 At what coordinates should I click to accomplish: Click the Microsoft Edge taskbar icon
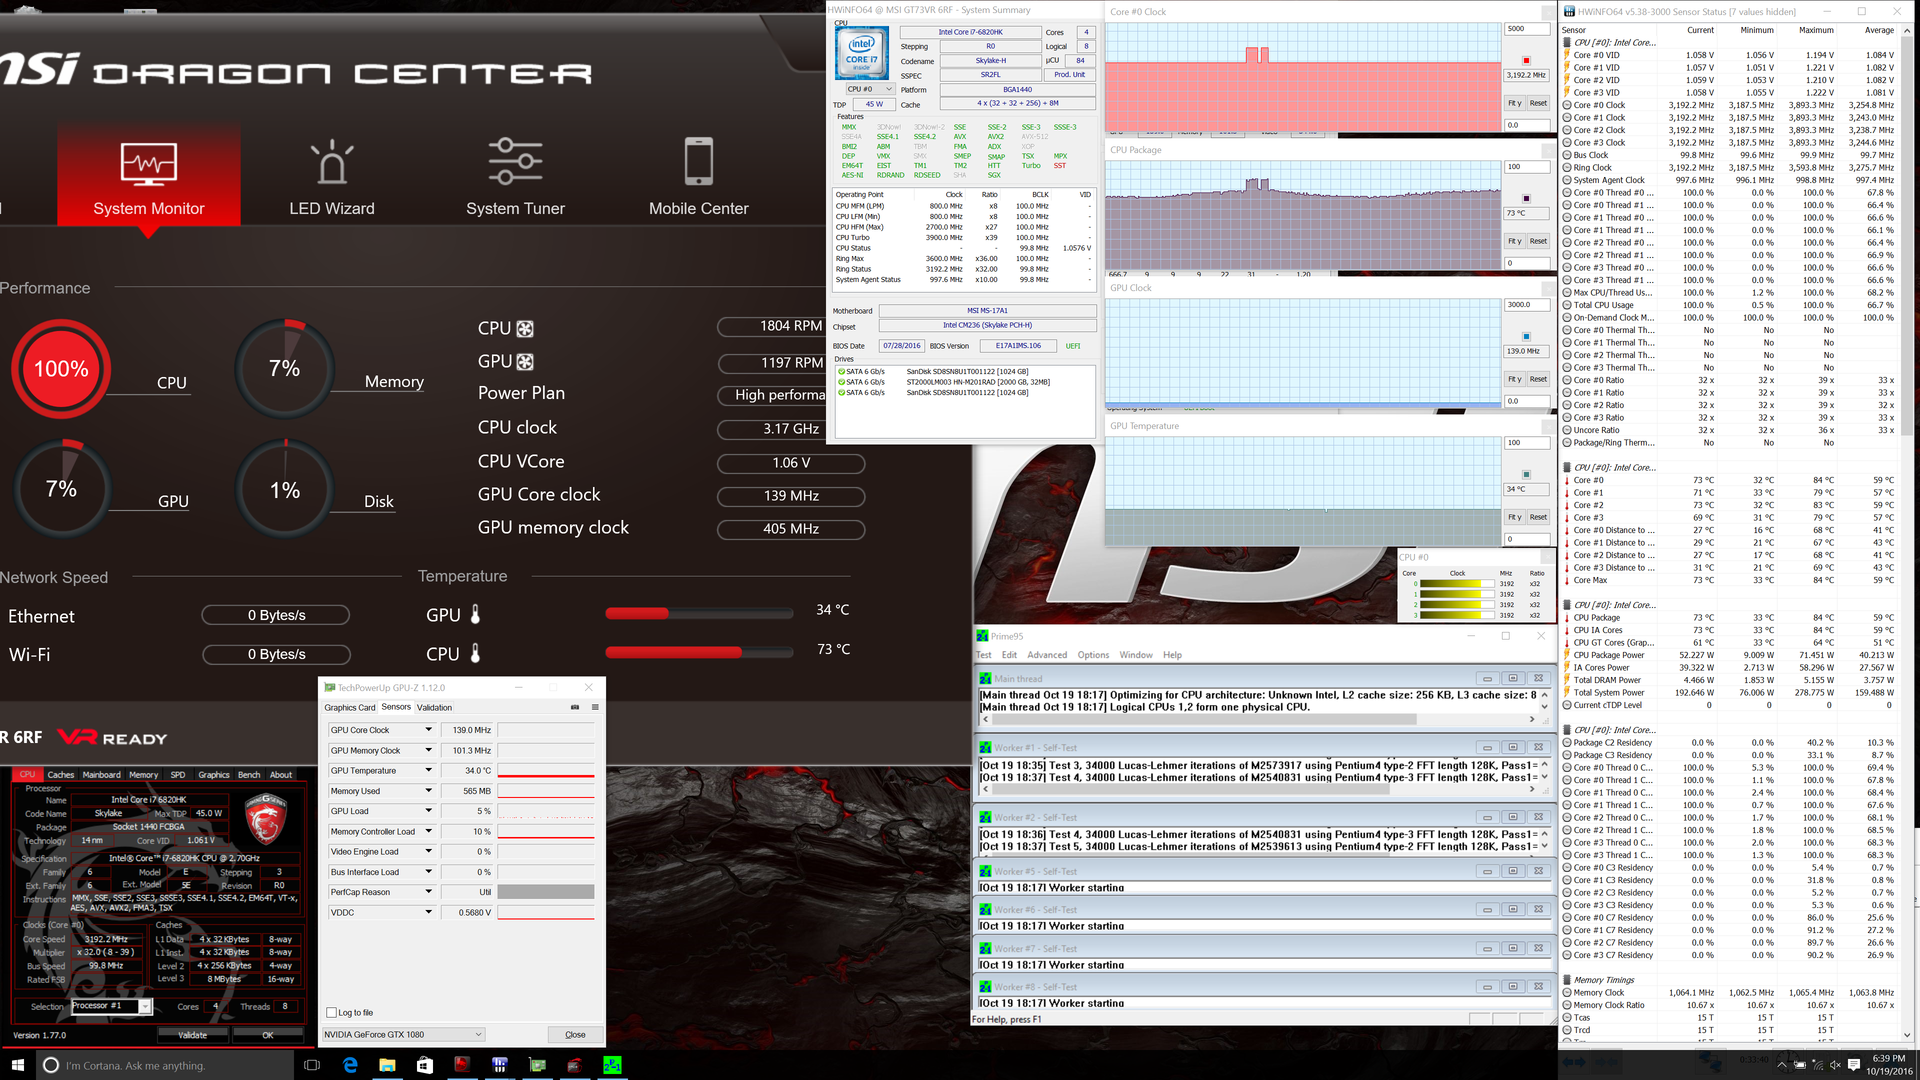tap(350, 1065)
